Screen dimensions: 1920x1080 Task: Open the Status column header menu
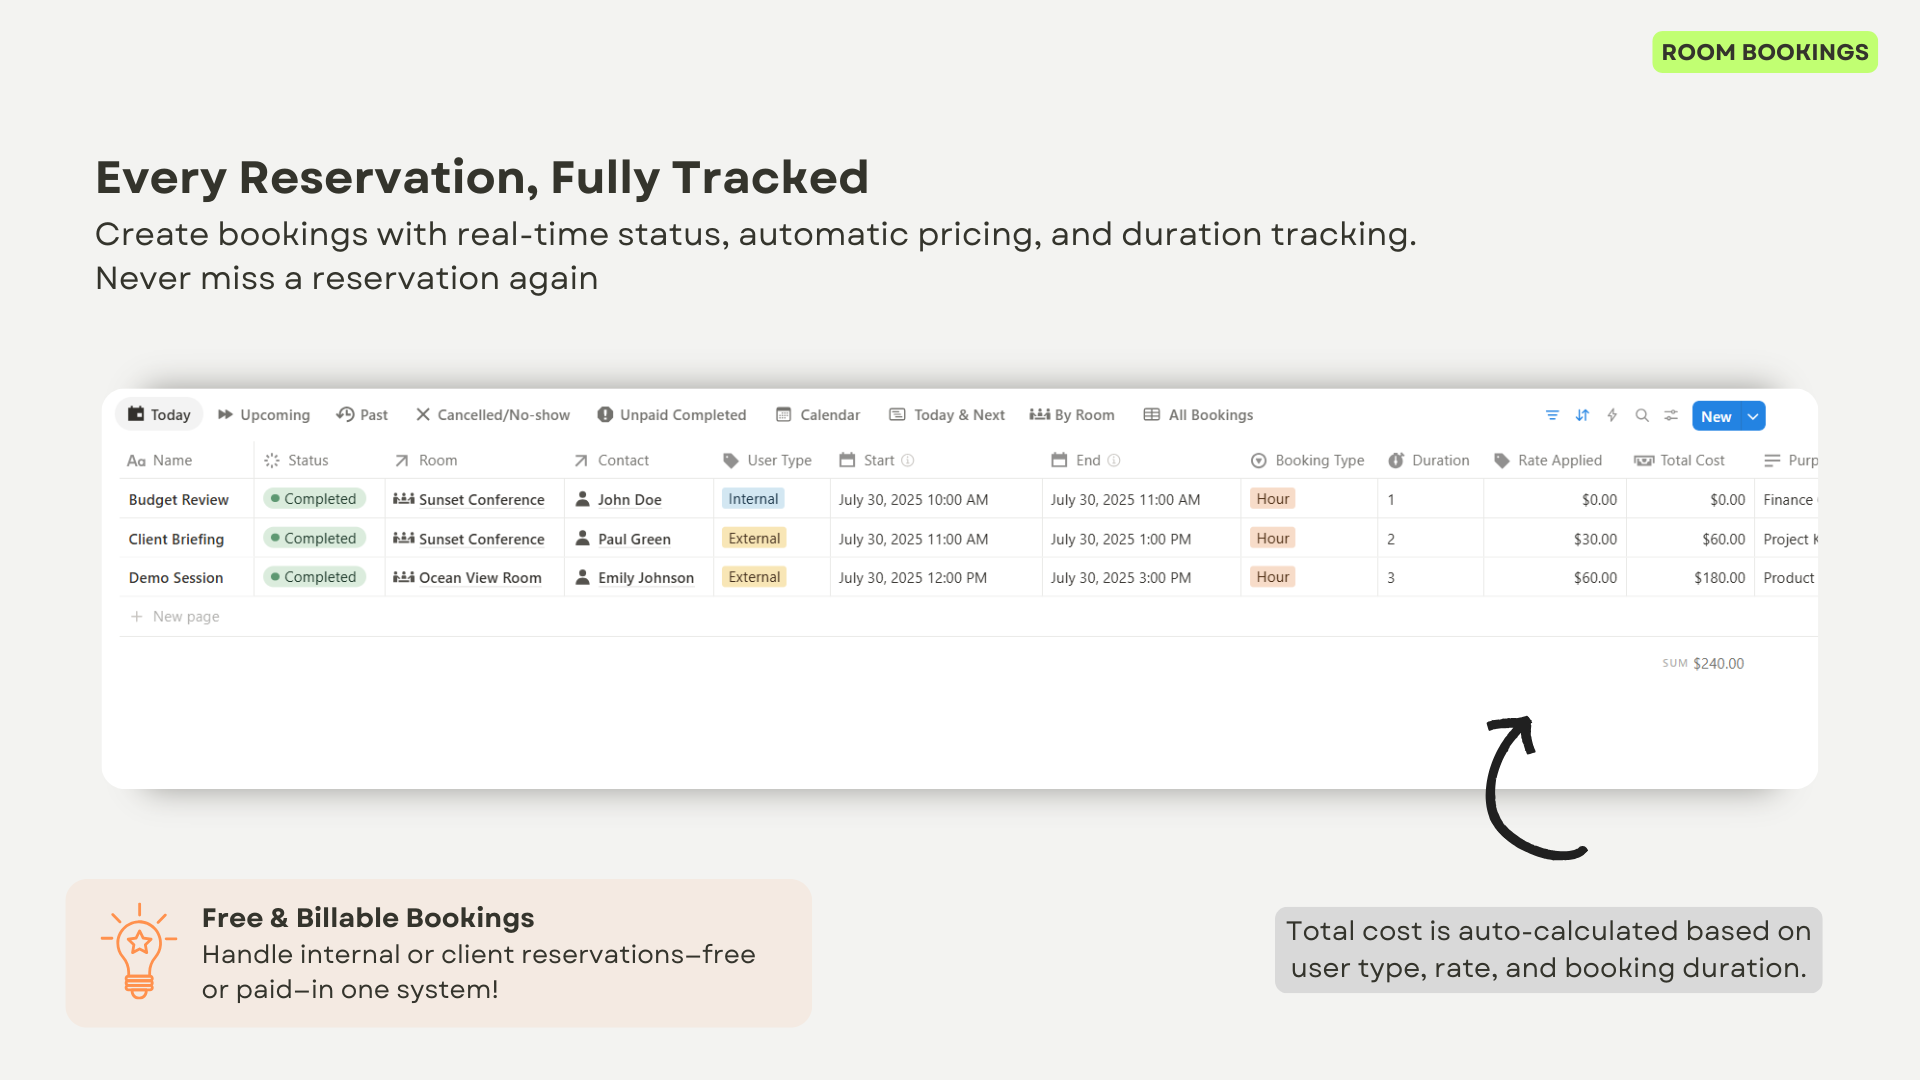307,460
